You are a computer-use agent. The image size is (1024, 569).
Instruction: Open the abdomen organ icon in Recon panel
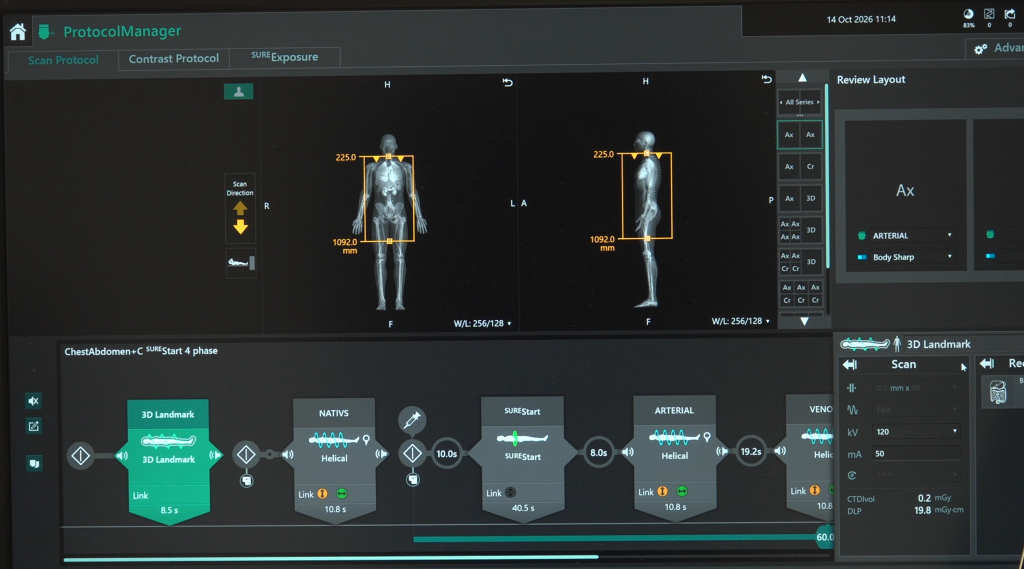(x=998, y=392)
